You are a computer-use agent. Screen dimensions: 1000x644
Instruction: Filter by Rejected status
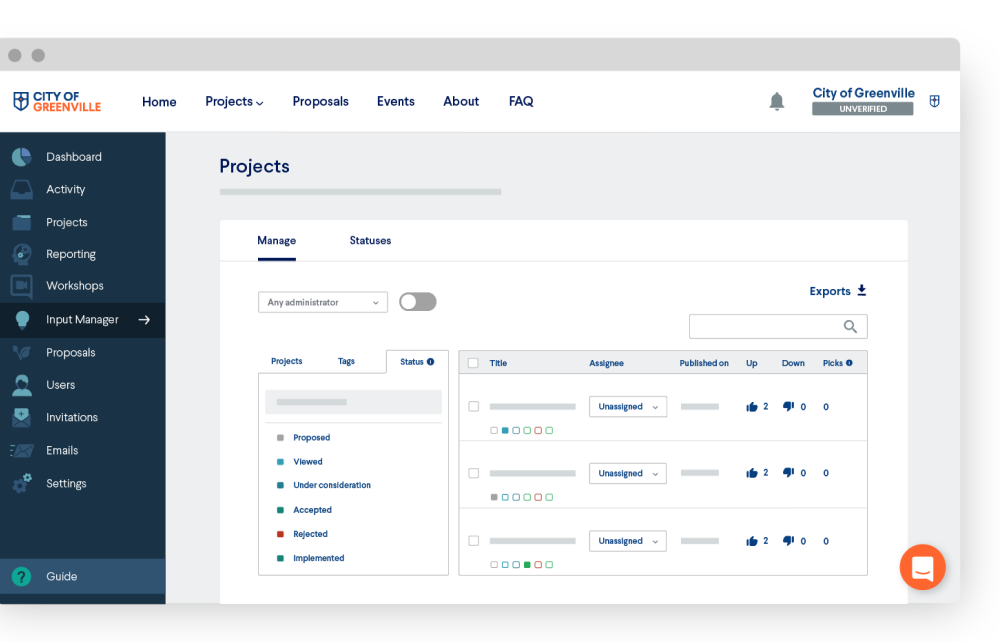(310, 534)
